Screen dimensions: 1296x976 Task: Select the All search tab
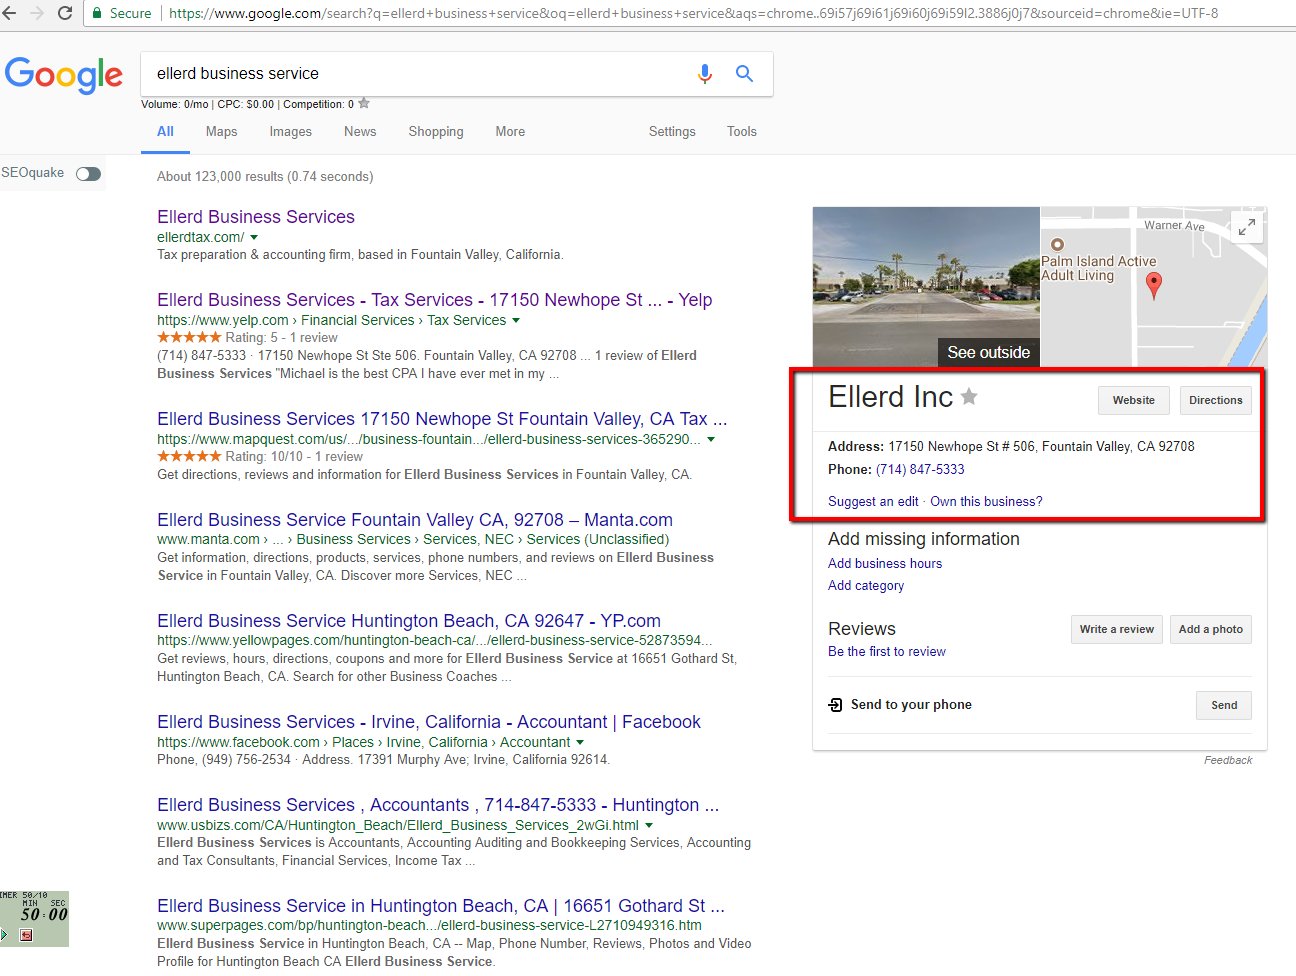pos(165,132)
